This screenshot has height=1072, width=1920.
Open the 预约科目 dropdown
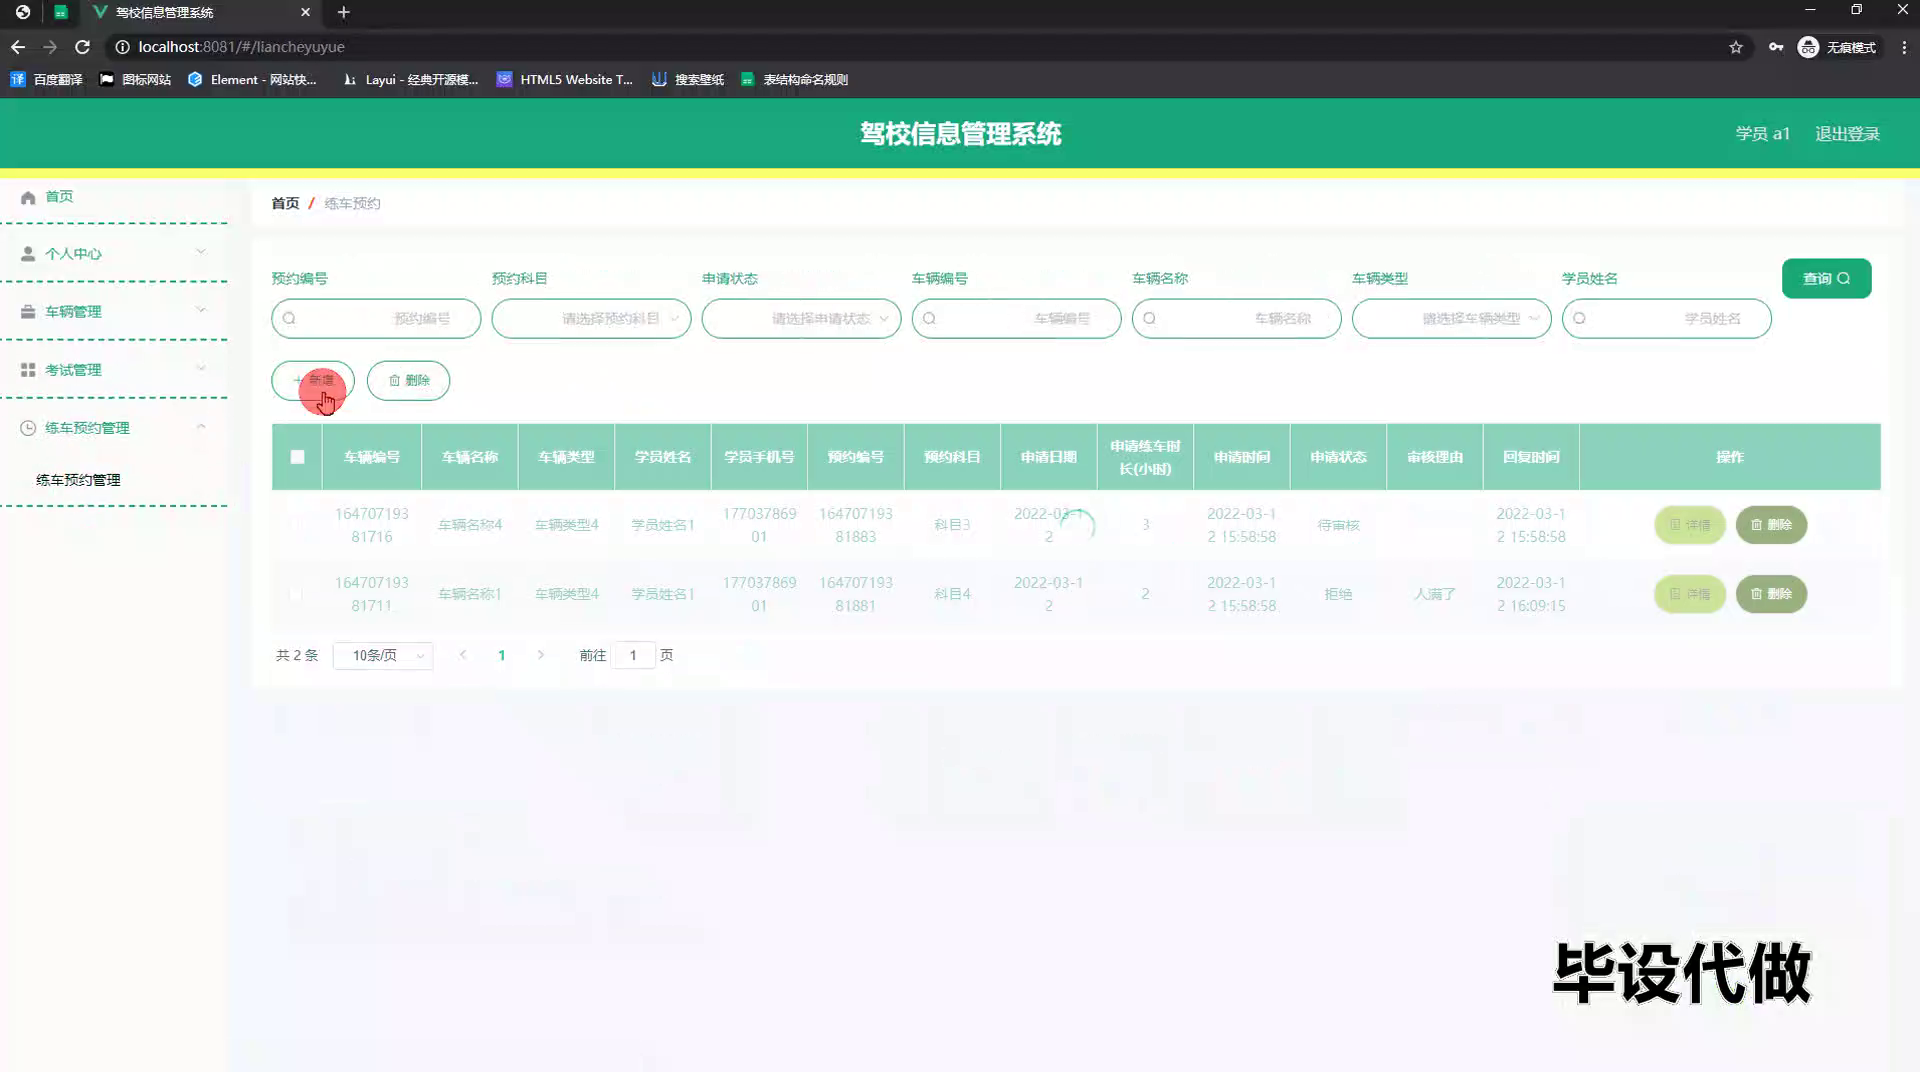point(591,318)
